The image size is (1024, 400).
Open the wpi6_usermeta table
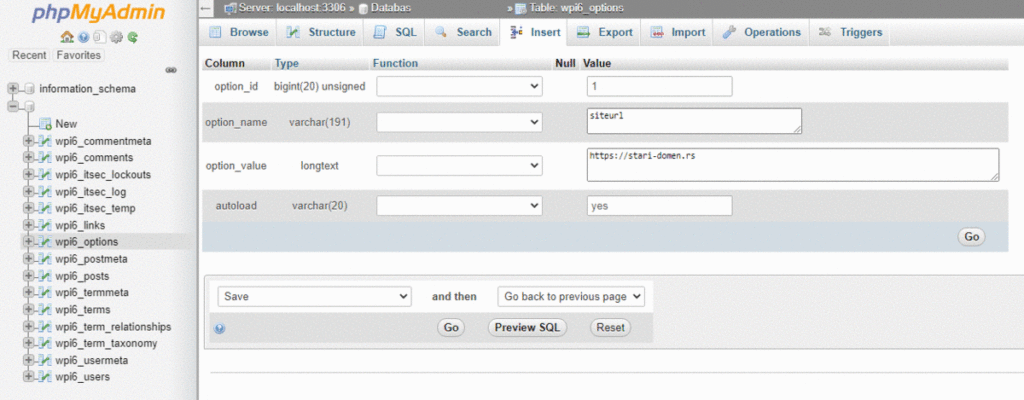click(x=91, y=360)
